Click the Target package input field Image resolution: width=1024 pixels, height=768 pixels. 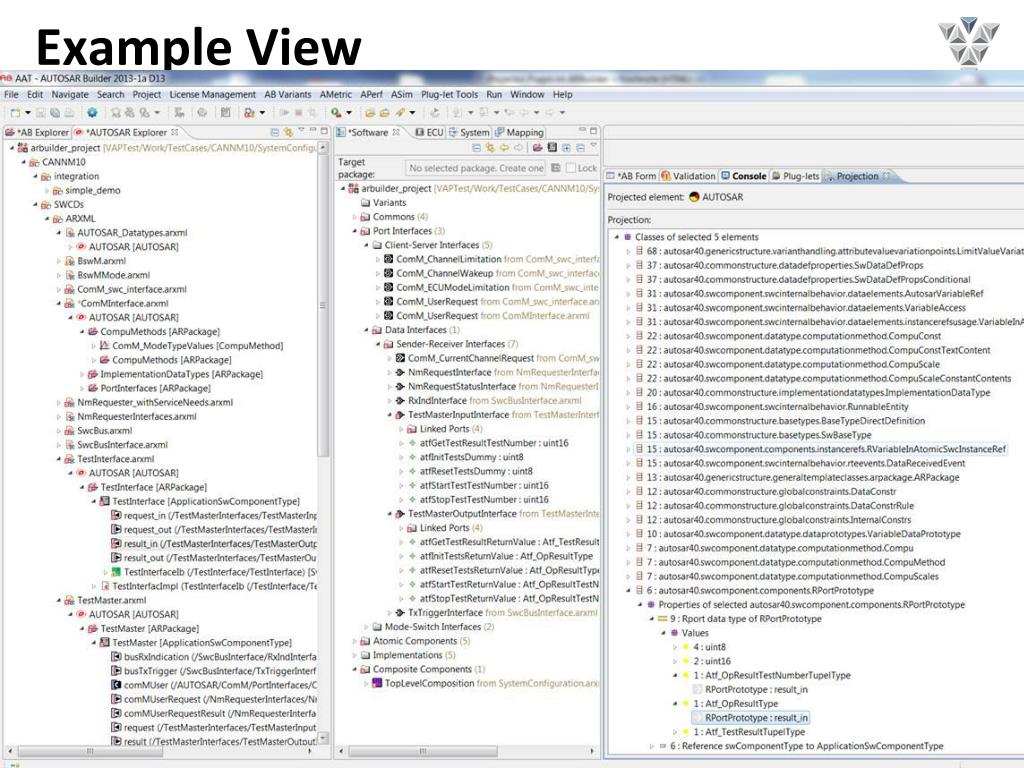(x=475, y=168)
